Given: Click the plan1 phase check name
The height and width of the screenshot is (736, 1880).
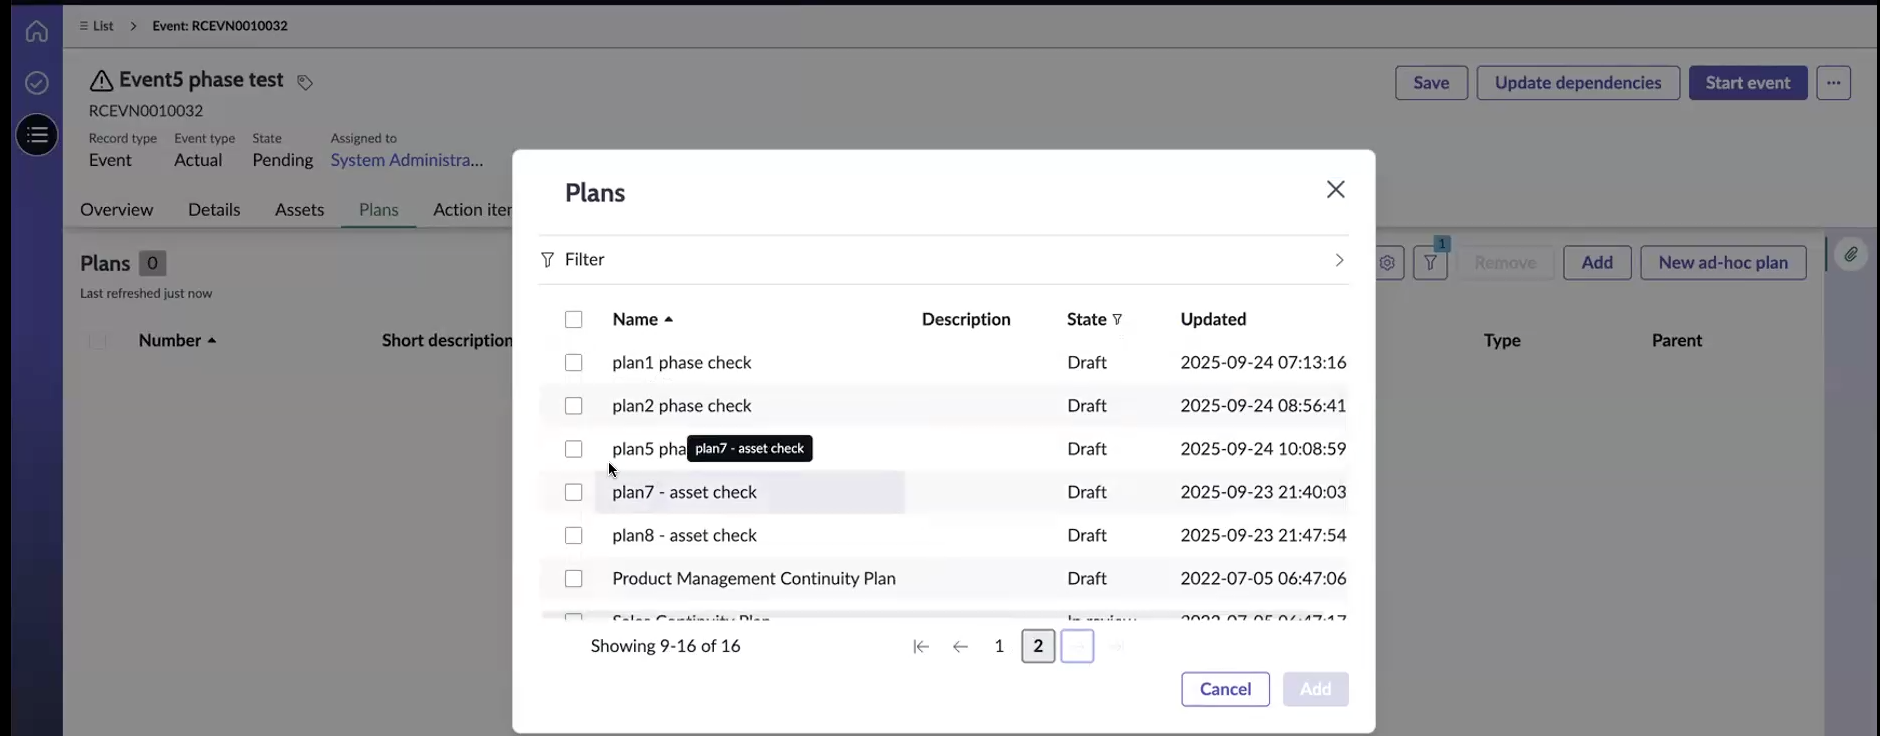Looking at the screenshot, I should click(682, 363).
